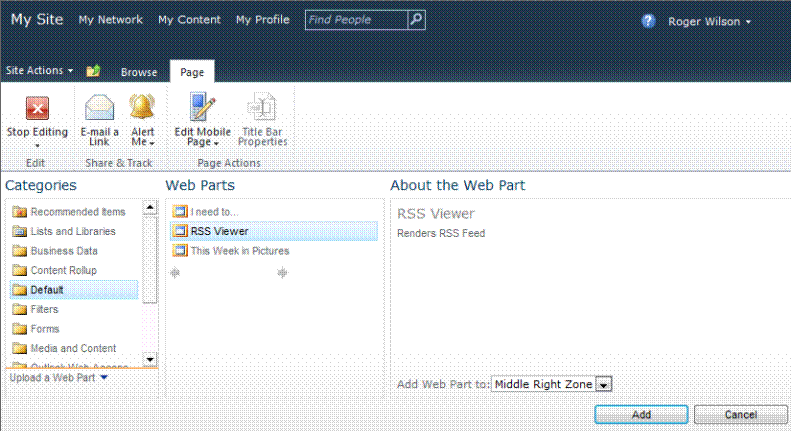793x432 pixels.
Task: Open the Site Actions menu
Action: pos(39,70)
